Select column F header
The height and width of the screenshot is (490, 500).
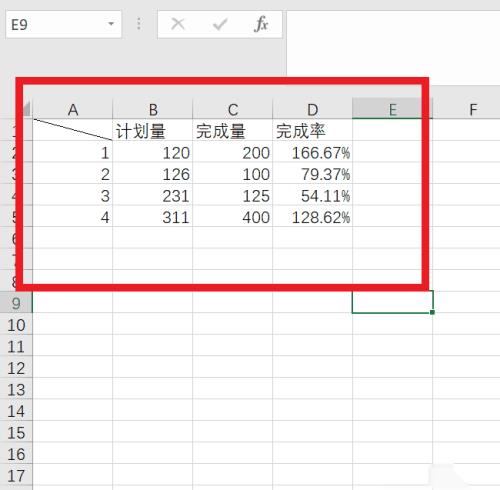coord(467,109)
